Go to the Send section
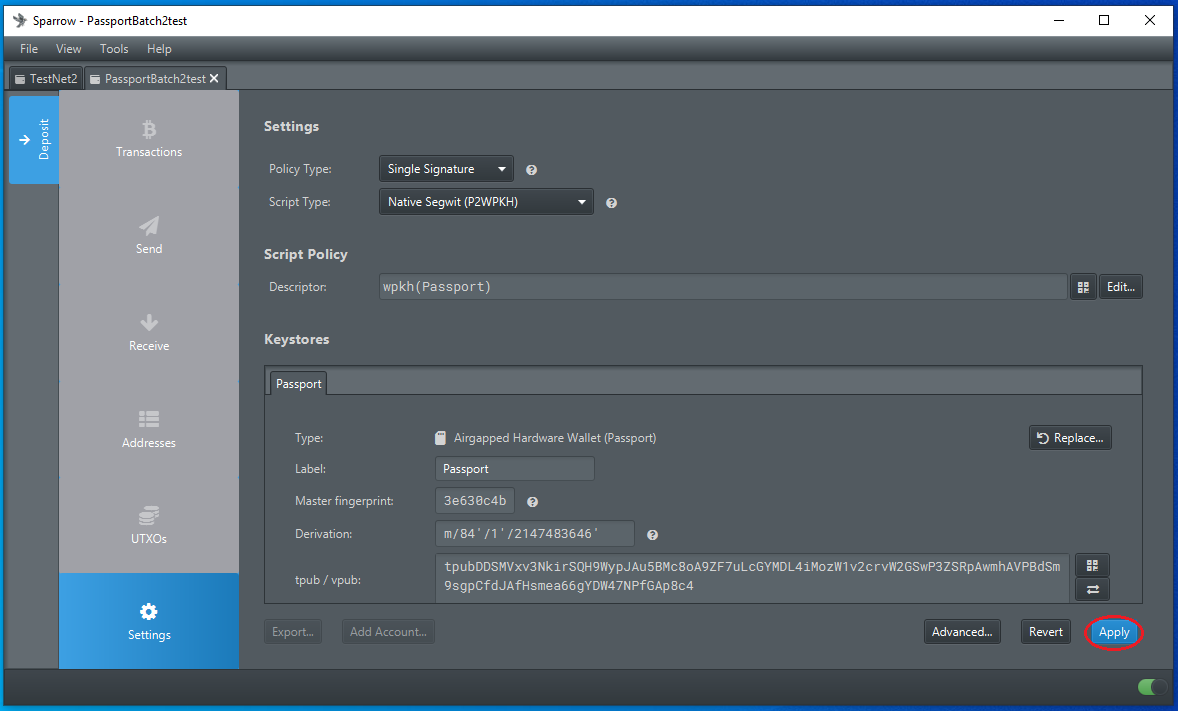The height and width of the screenshot is (711, 1178). [x=149, y=236]
